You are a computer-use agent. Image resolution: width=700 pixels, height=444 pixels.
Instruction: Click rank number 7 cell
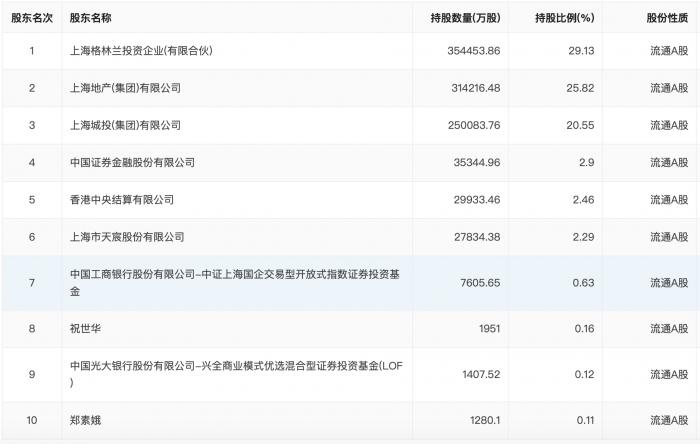(x=32, y=283)
